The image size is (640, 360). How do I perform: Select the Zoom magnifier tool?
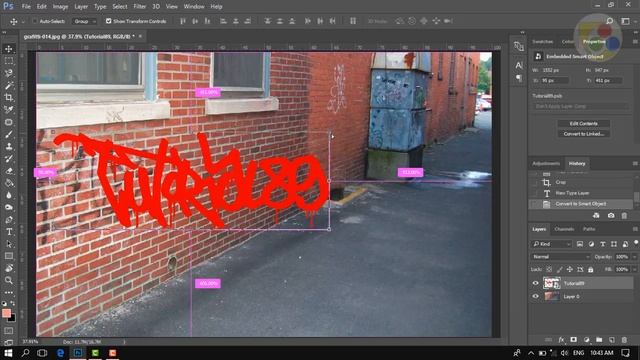(x=9, y=280)
